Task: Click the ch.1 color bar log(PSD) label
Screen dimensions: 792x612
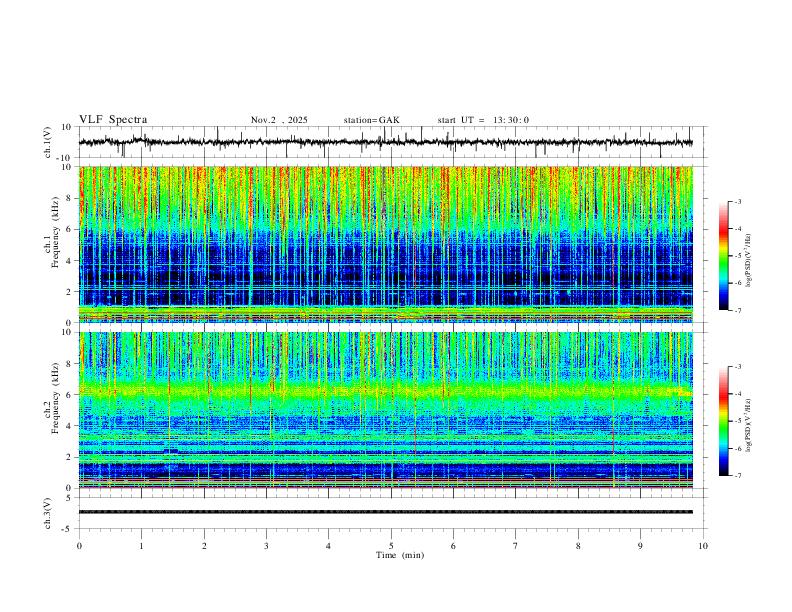Action: coord(748,260)
